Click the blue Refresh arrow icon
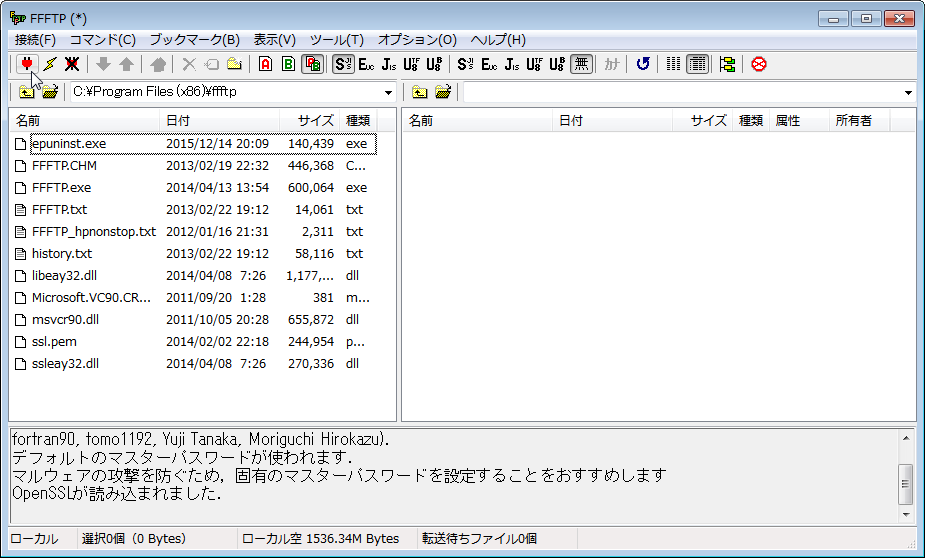This screenshot has width=925, height=558. [643, 64]
